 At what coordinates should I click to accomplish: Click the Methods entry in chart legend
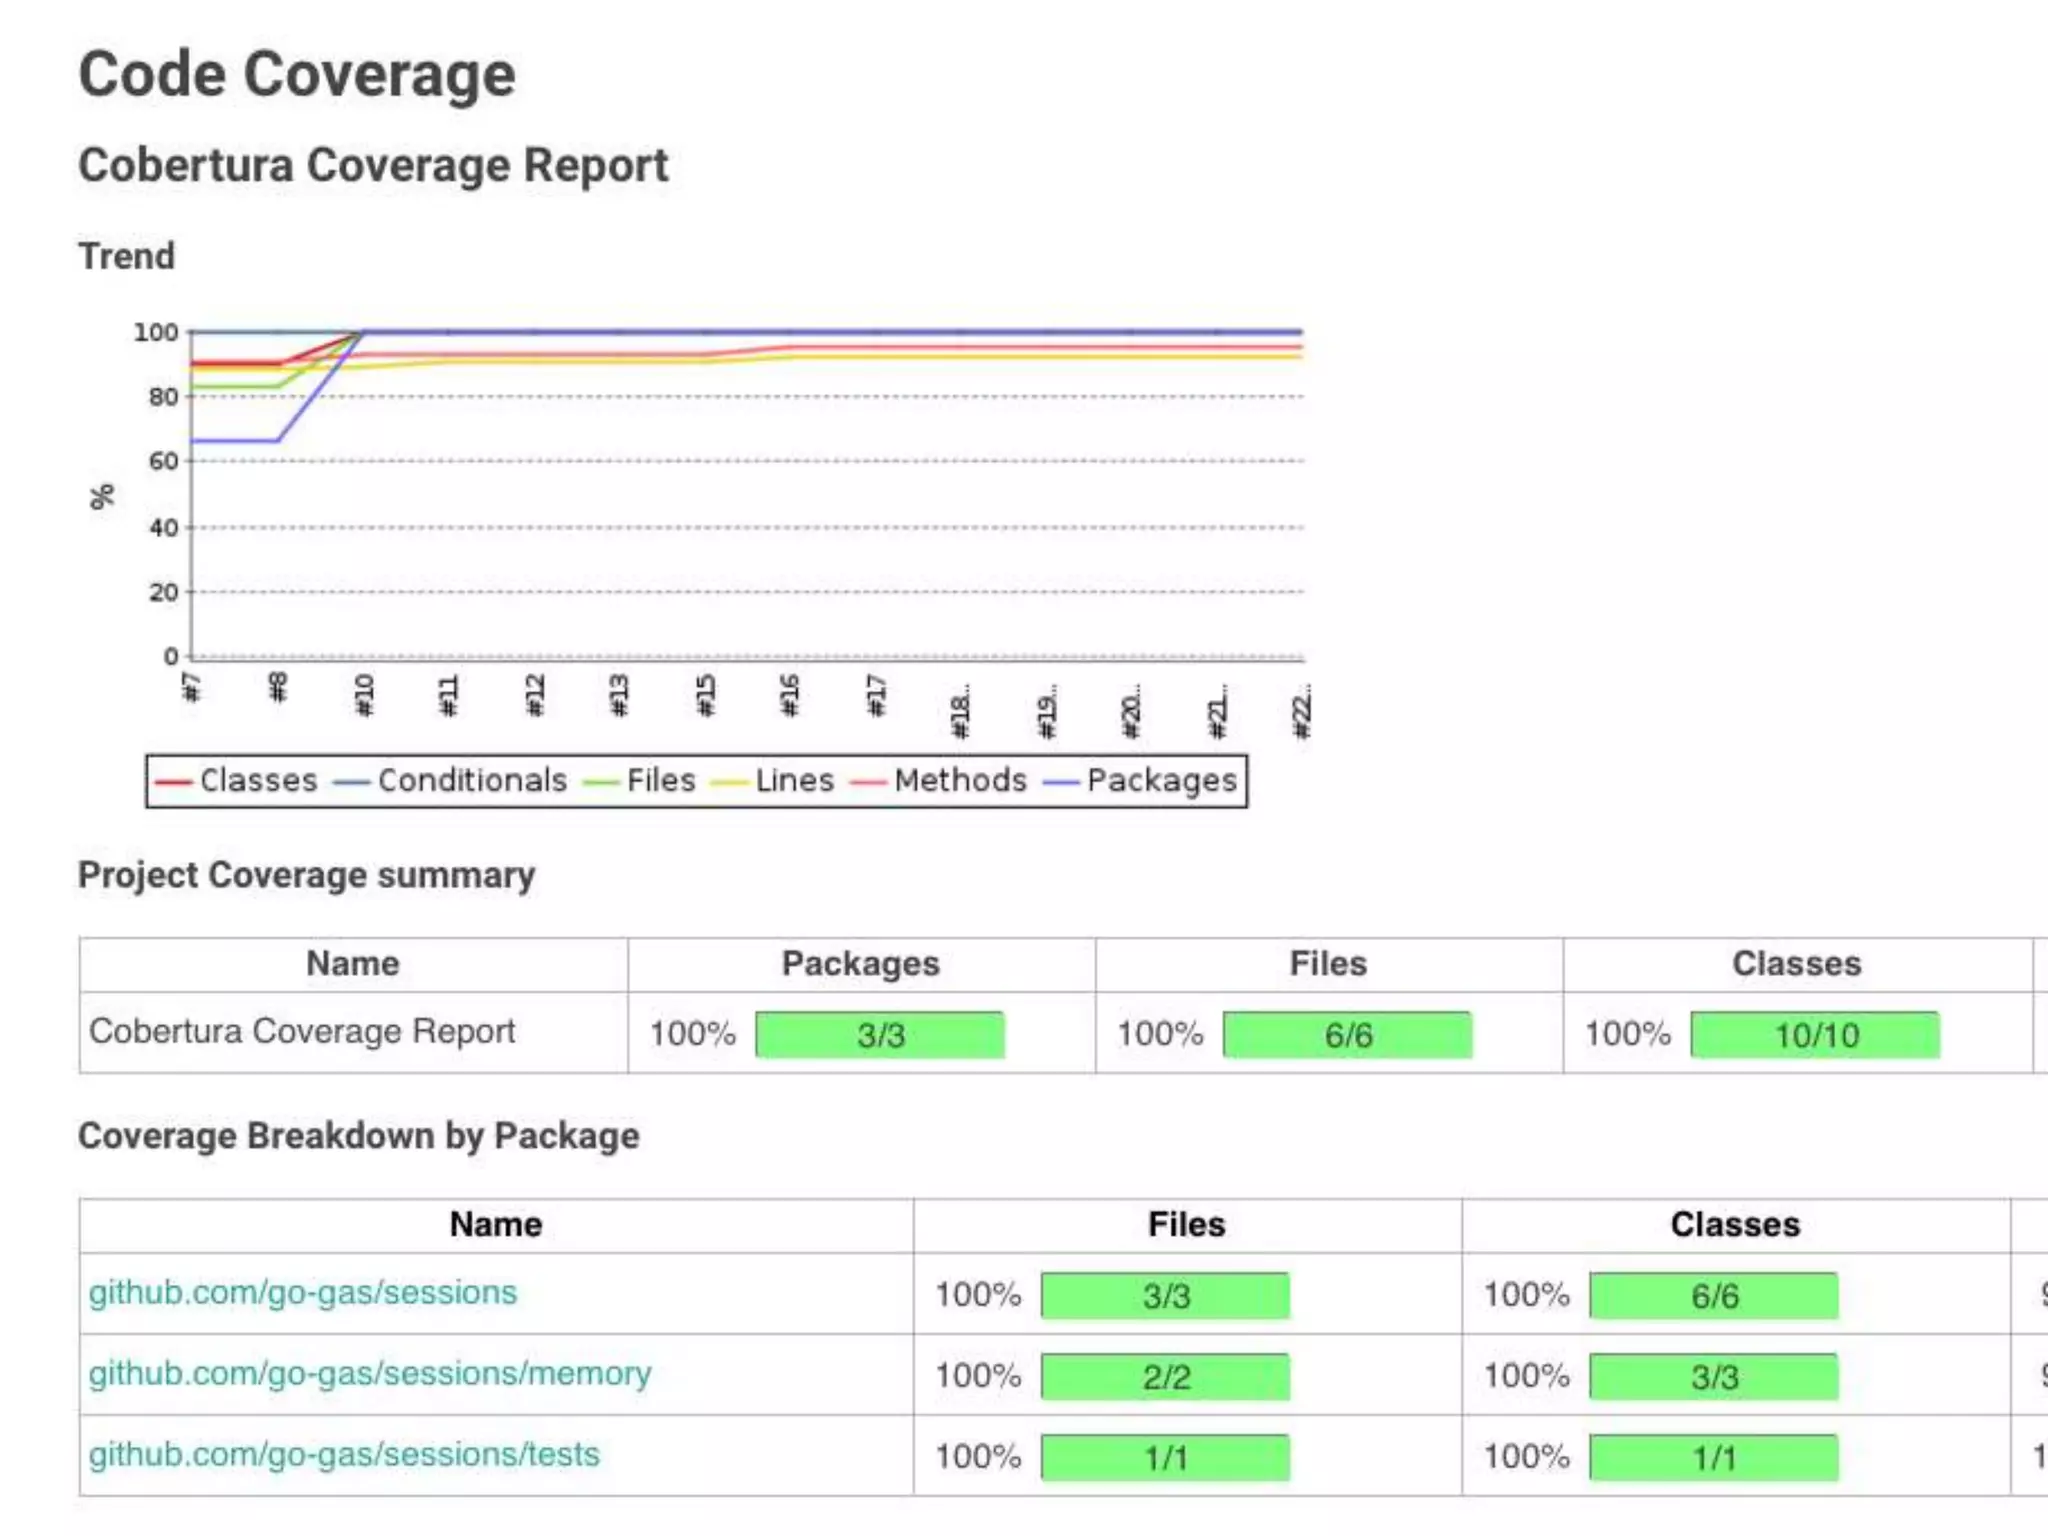tap(959, 780)
